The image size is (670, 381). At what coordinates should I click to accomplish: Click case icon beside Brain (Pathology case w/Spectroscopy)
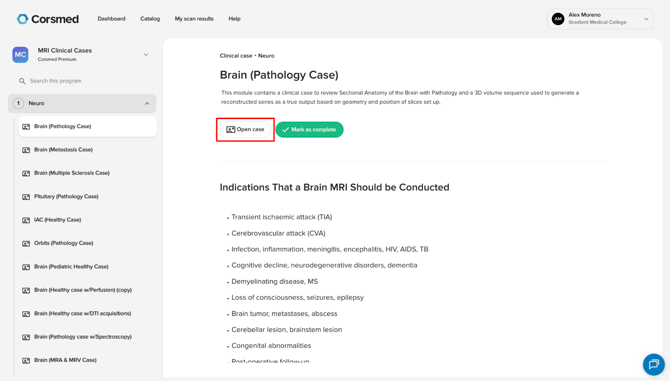tap(26, 337)
